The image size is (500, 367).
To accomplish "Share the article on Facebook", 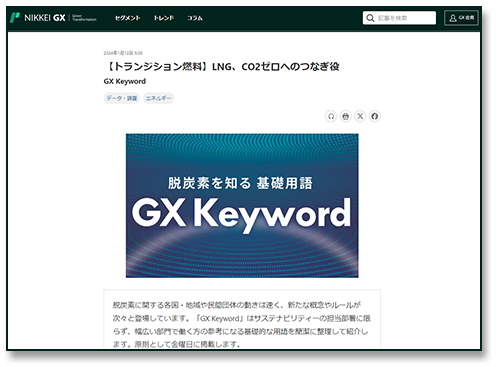I will point(375,116).
